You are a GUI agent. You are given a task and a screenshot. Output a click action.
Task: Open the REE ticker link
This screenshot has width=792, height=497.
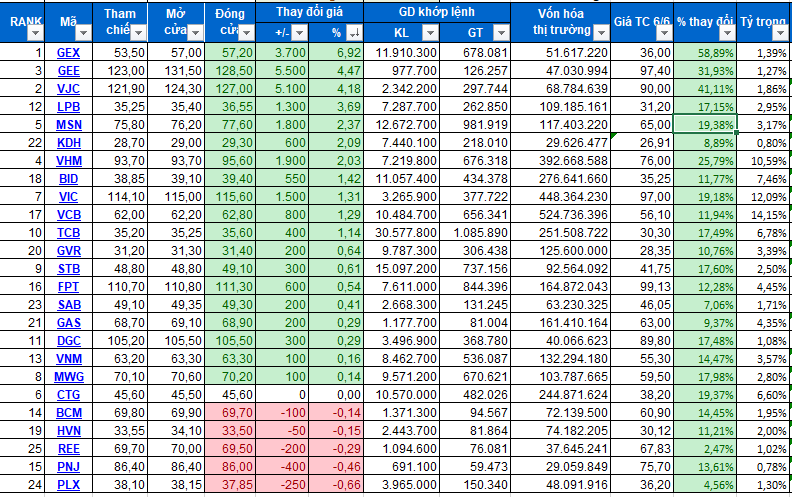tap(68, 449)
